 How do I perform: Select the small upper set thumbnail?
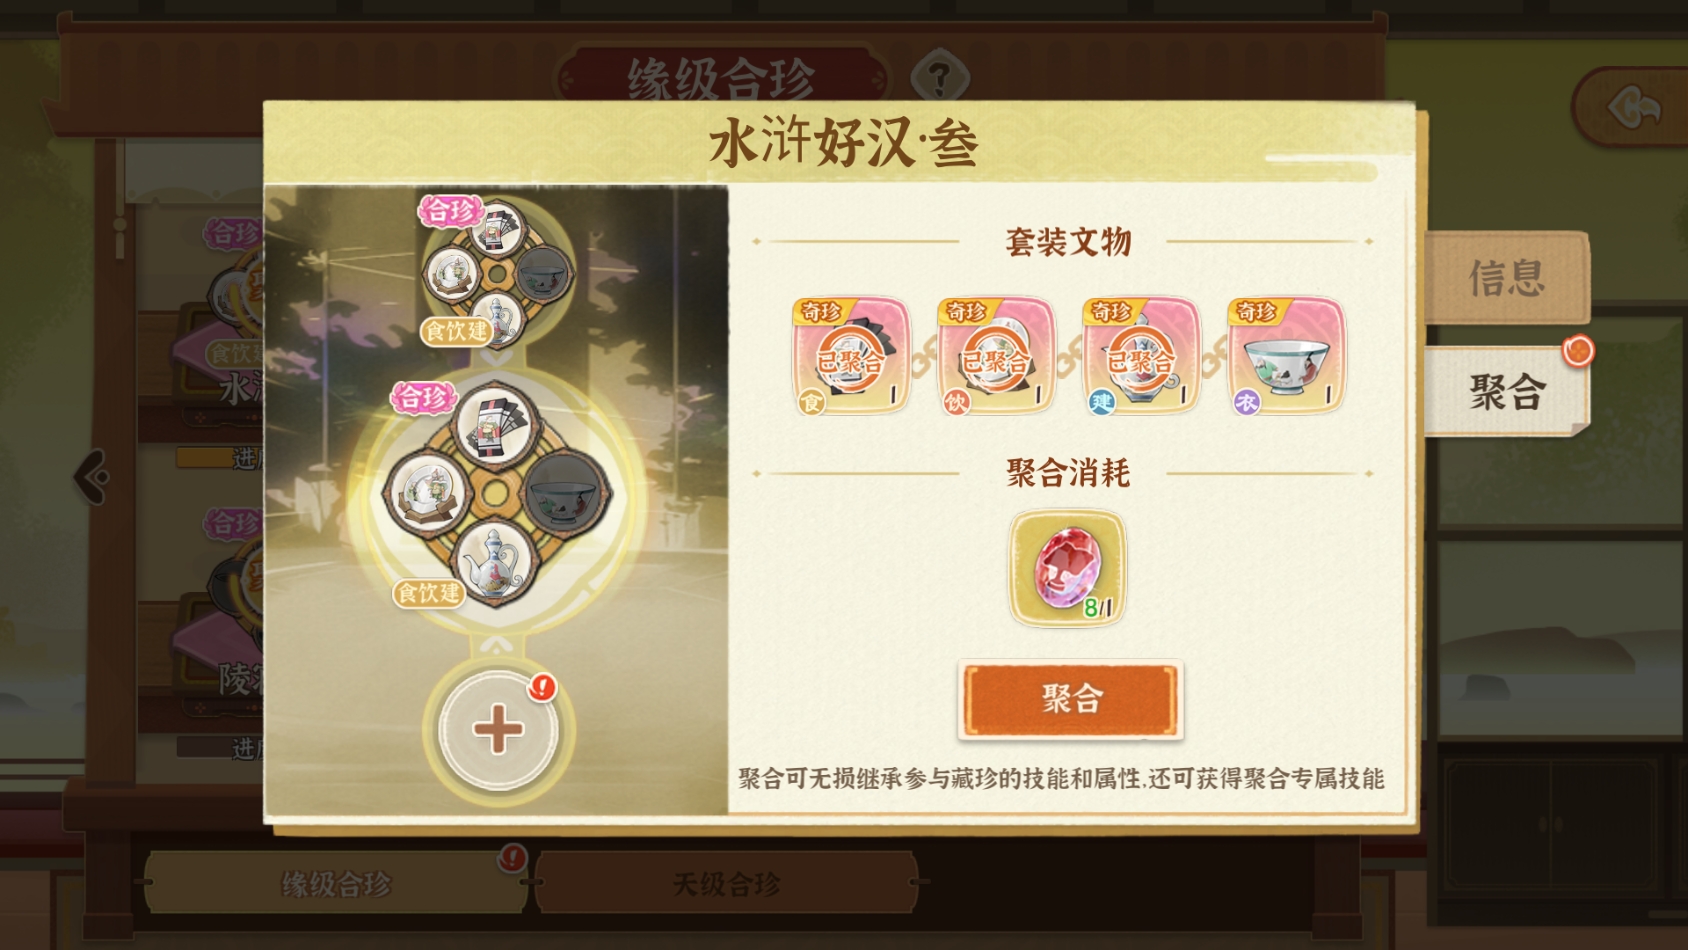pyautogui.click(x=497, y=272)
